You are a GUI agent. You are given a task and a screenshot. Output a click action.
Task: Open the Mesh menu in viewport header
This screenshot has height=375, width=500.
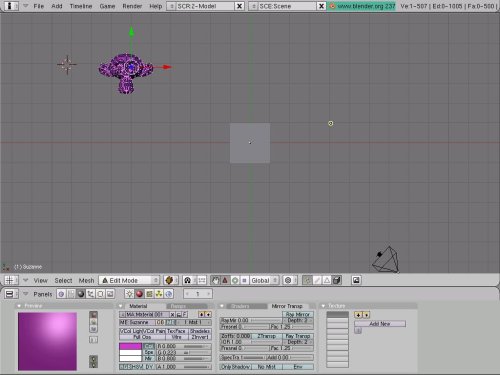(x=86, y=280)
